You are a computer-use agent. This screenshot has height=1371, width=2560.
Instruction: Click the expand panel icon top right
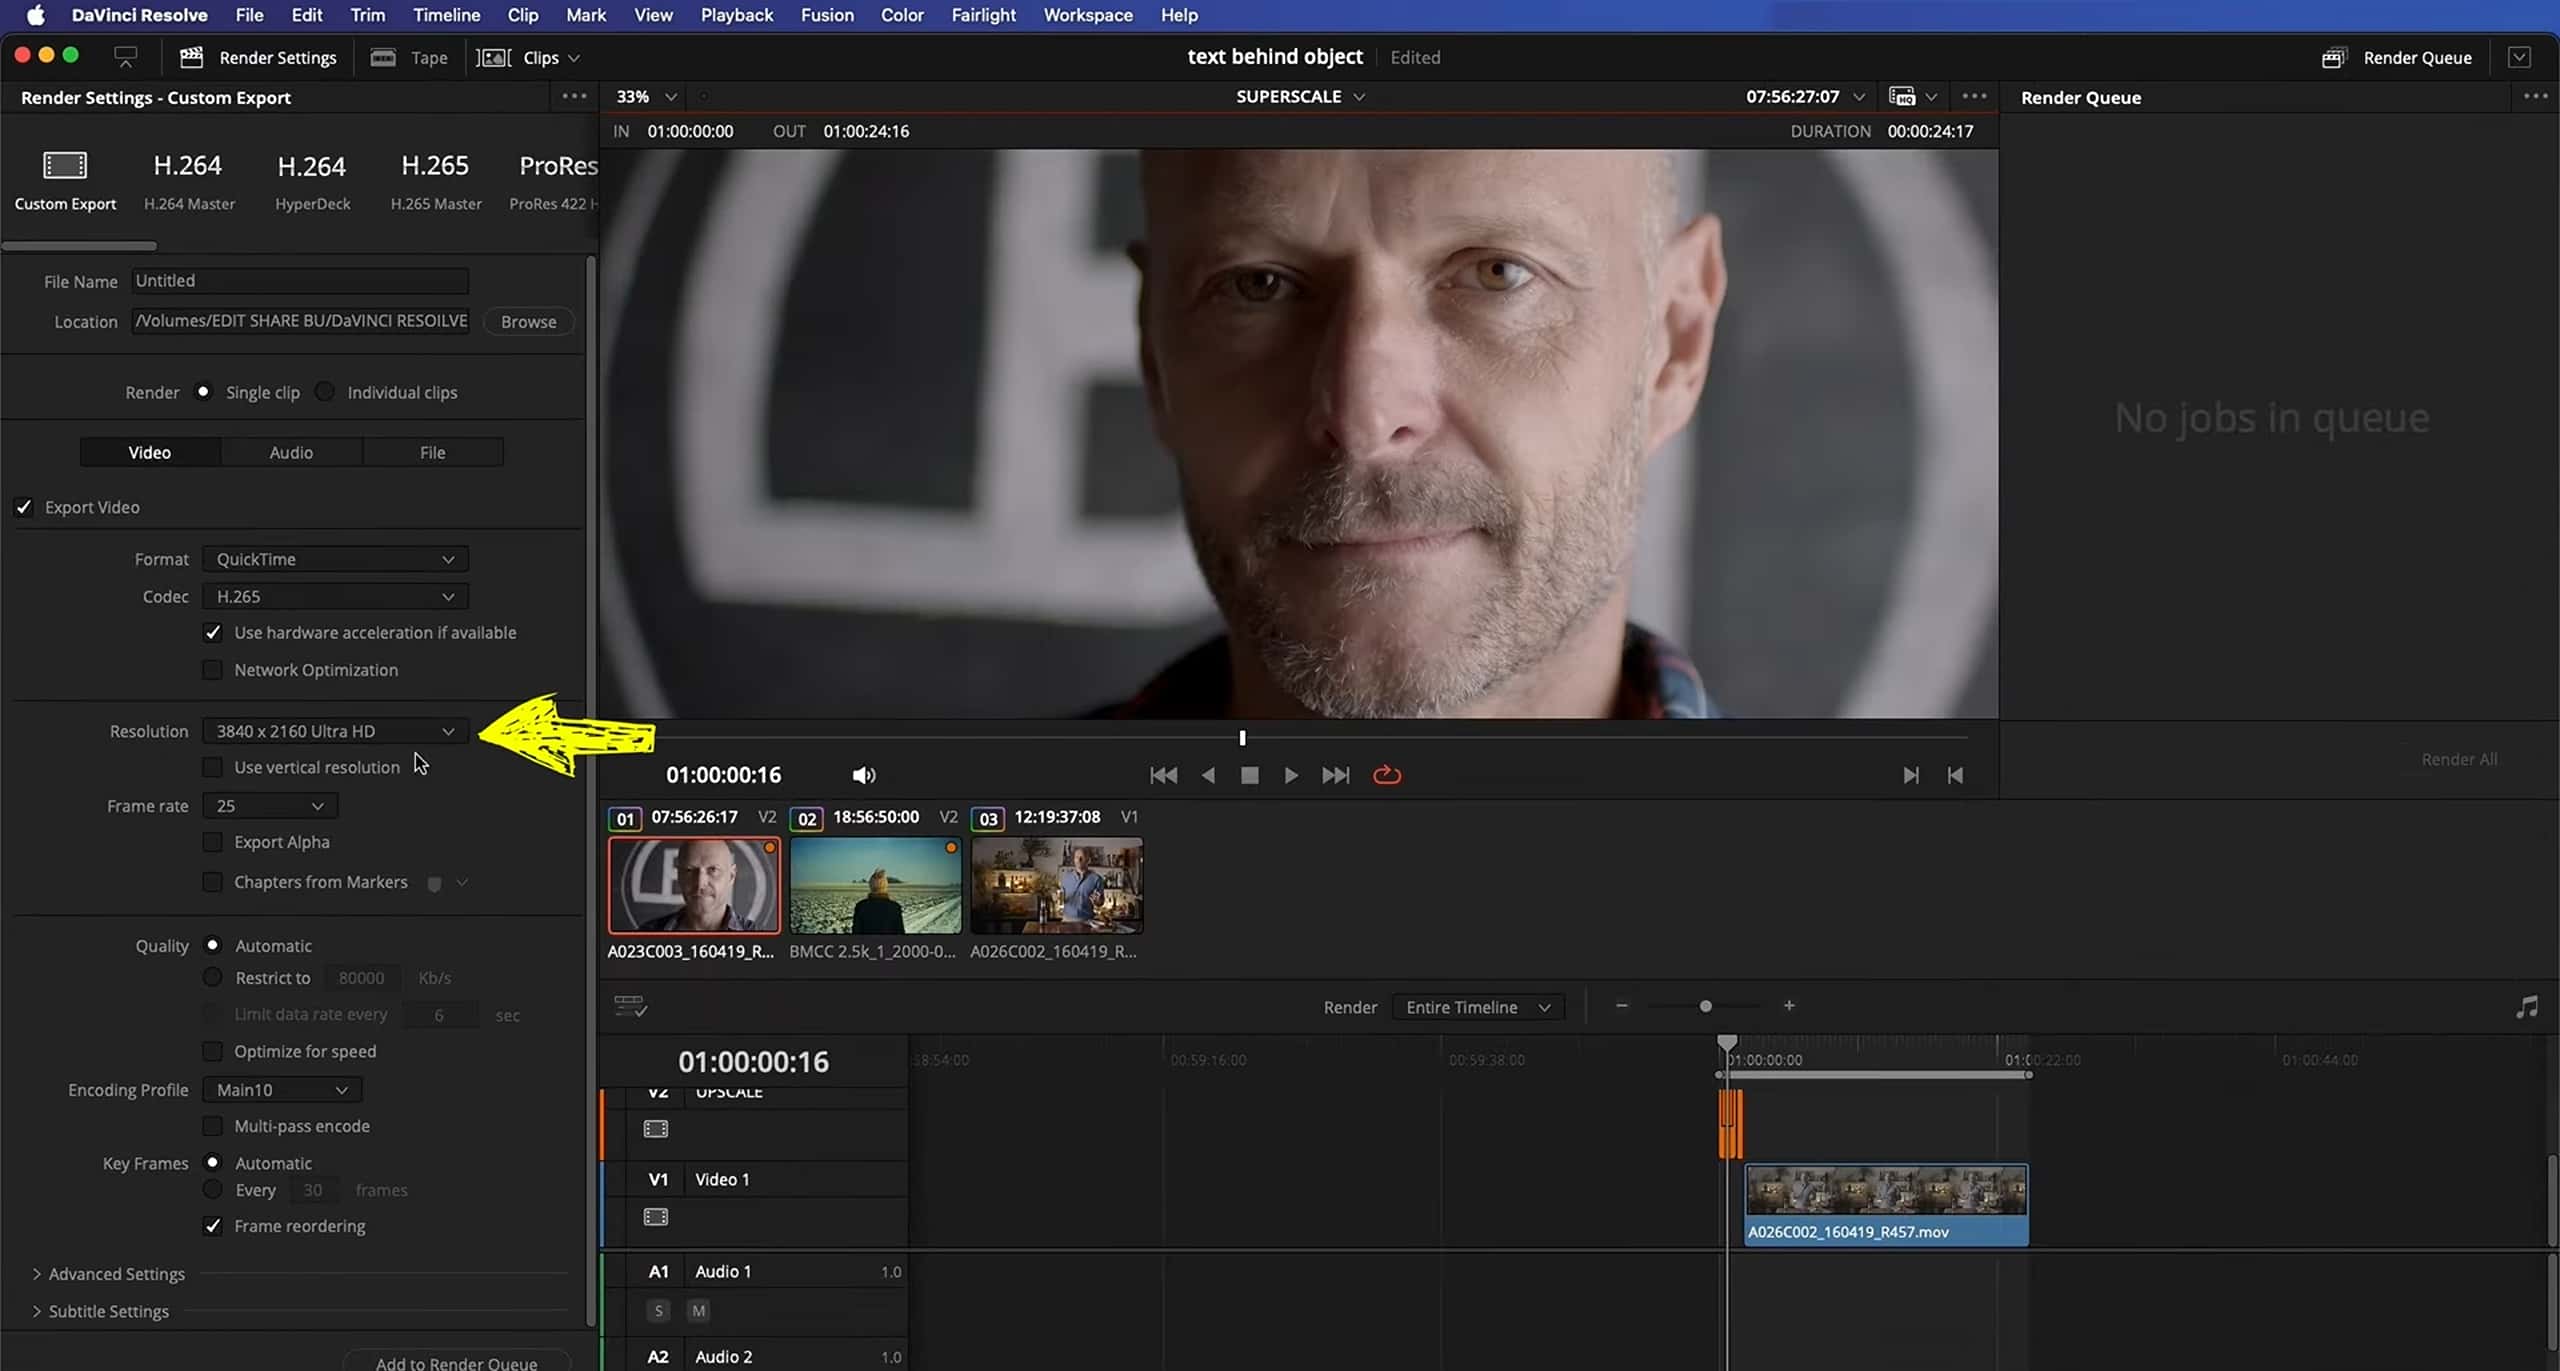(x=2519, y=57)
